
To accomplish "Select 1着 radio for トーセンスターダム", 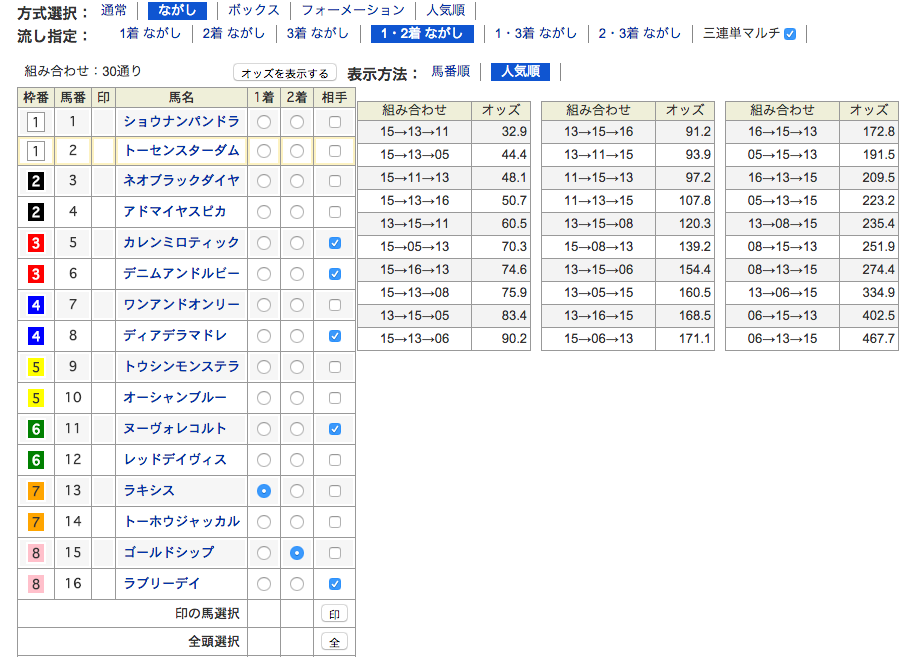I will pyautogui.click(x=264, y=151).
